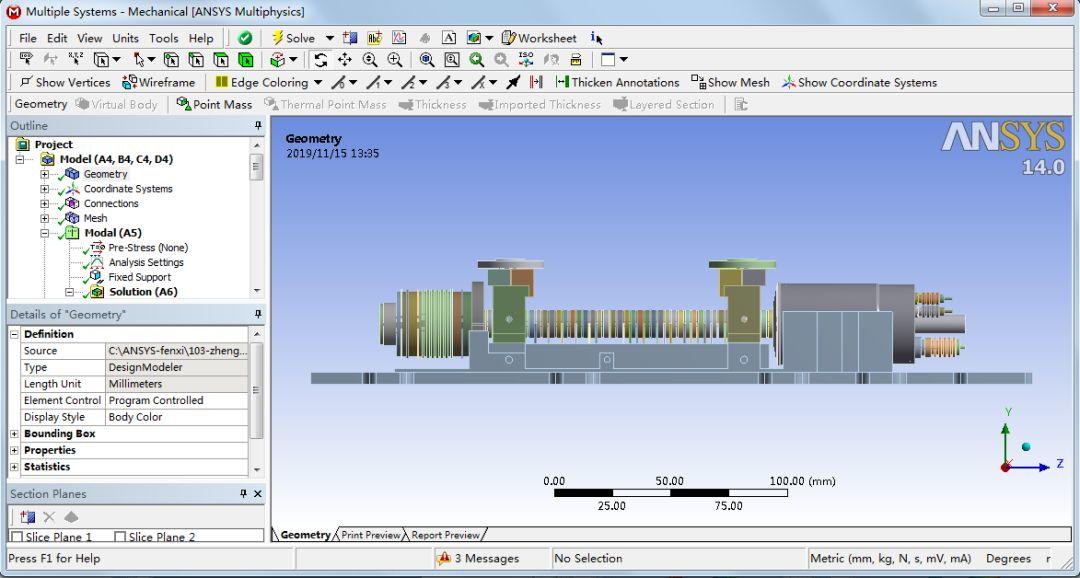
Task: Switch to the Report Preview tab
Action: click(x=446, y=535)
